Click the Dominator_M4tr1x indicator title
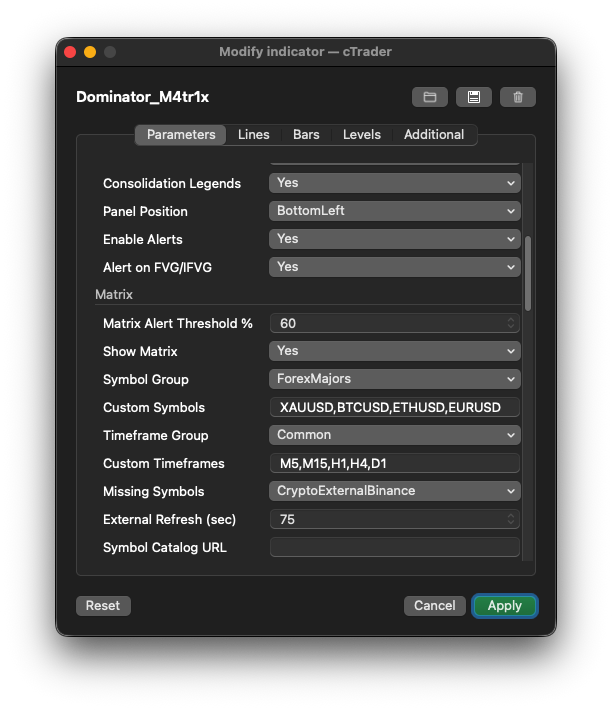The height and width of the screenshot is (710, 612). click(x=143, y=97)
